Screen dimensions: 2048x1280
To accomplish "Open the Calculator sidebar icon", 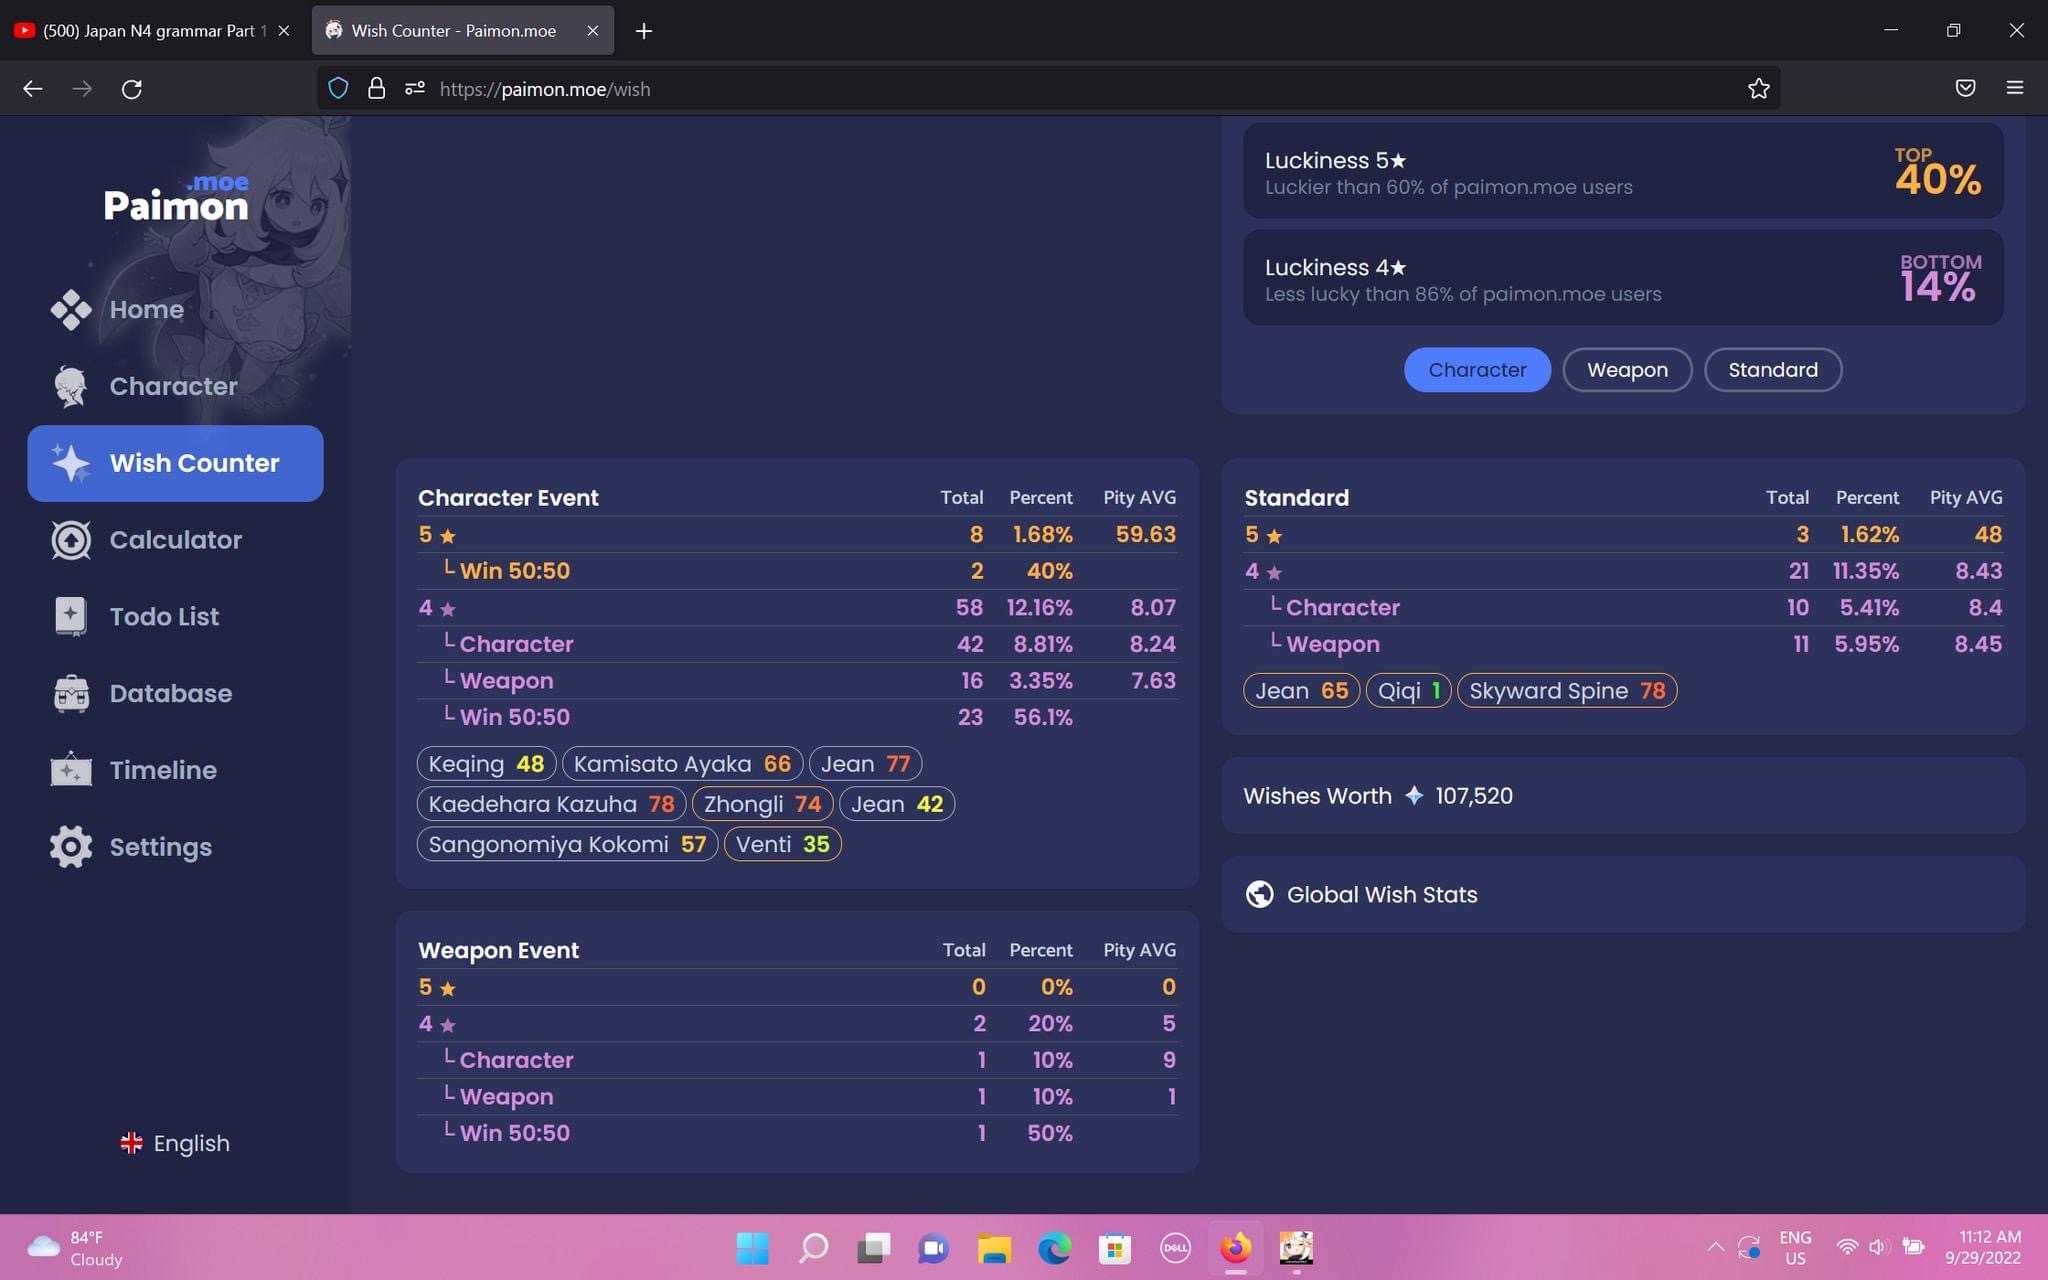I will pos(71,540).
